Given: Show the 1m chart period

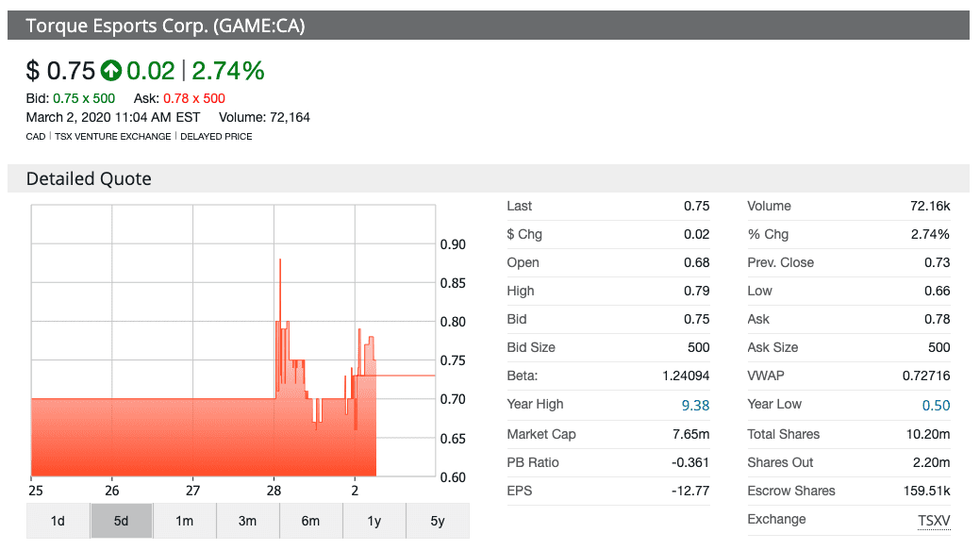Looking at the screenshot, I should [x=184, y=521].
